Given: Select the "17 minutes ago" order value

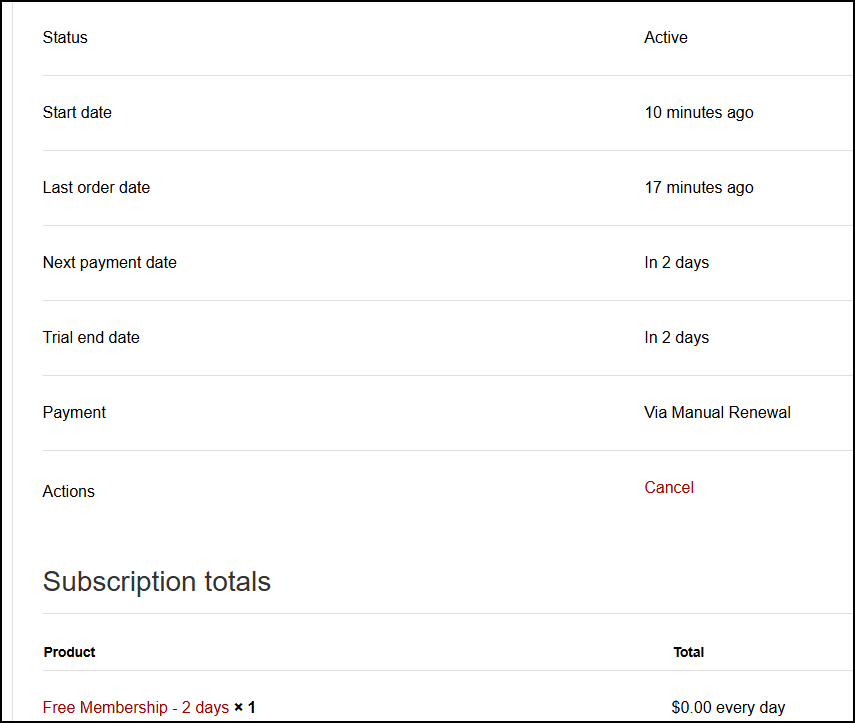Looking at the screenshot, I should point(698,188).
